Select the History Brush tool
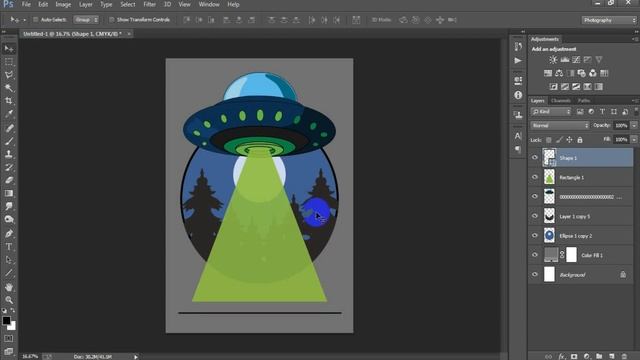 9,167
